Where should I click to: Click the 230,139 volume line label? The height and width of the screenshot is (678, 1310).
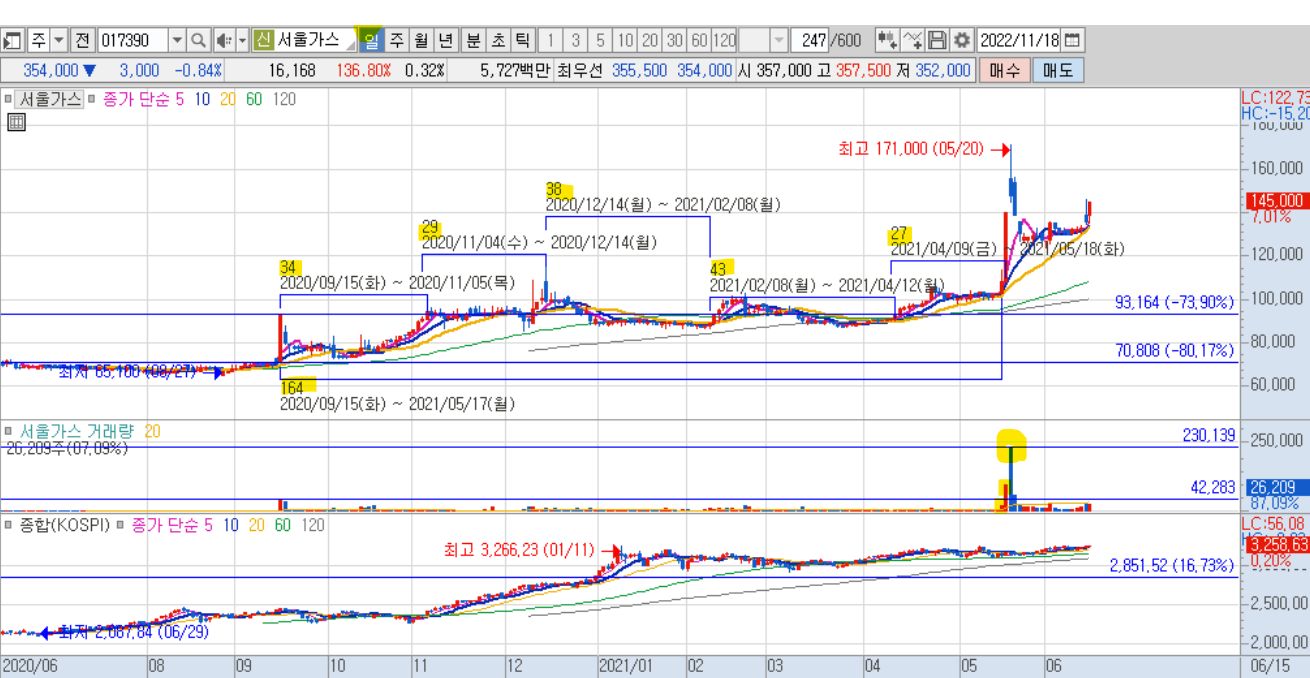[1208, 436]
